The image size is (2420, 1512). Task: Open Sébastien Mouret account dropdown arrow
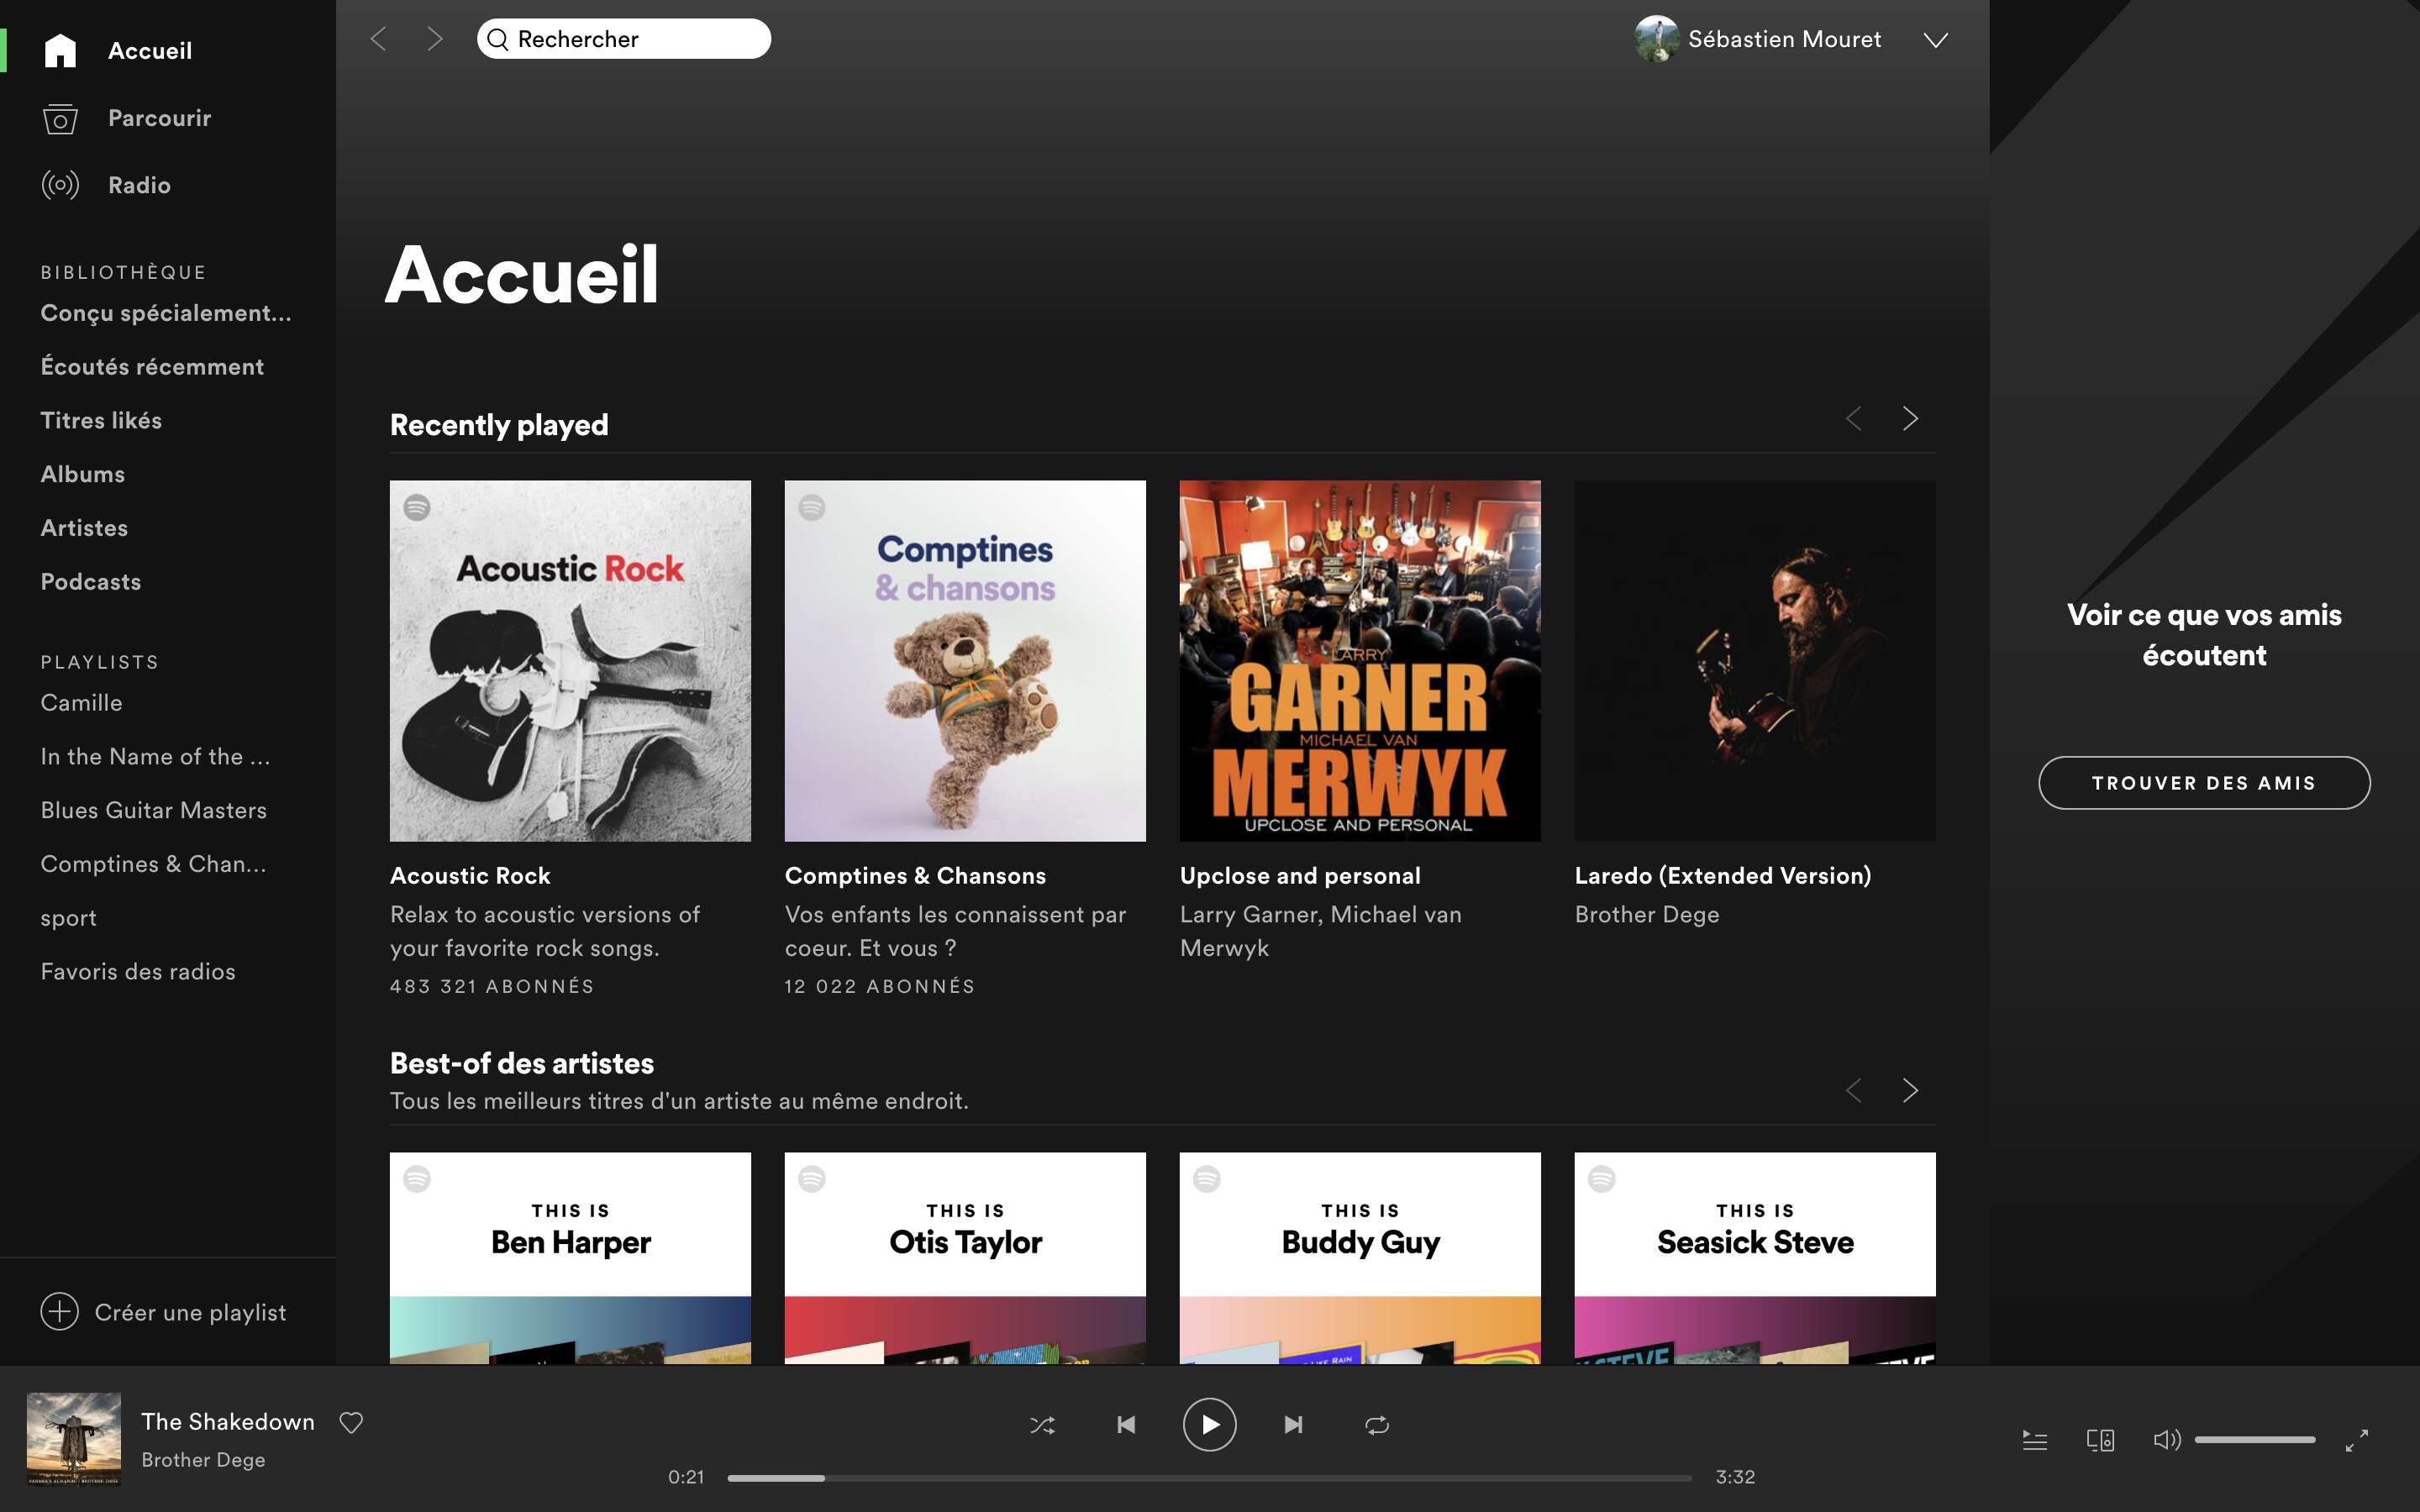(1936, 40)
